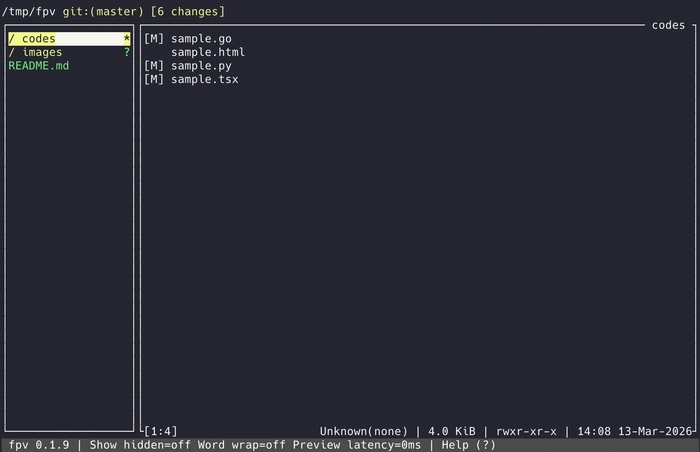Click the slash folder icon before images
Viewport: 700px width, 452px height.
(x=11, y=52)
